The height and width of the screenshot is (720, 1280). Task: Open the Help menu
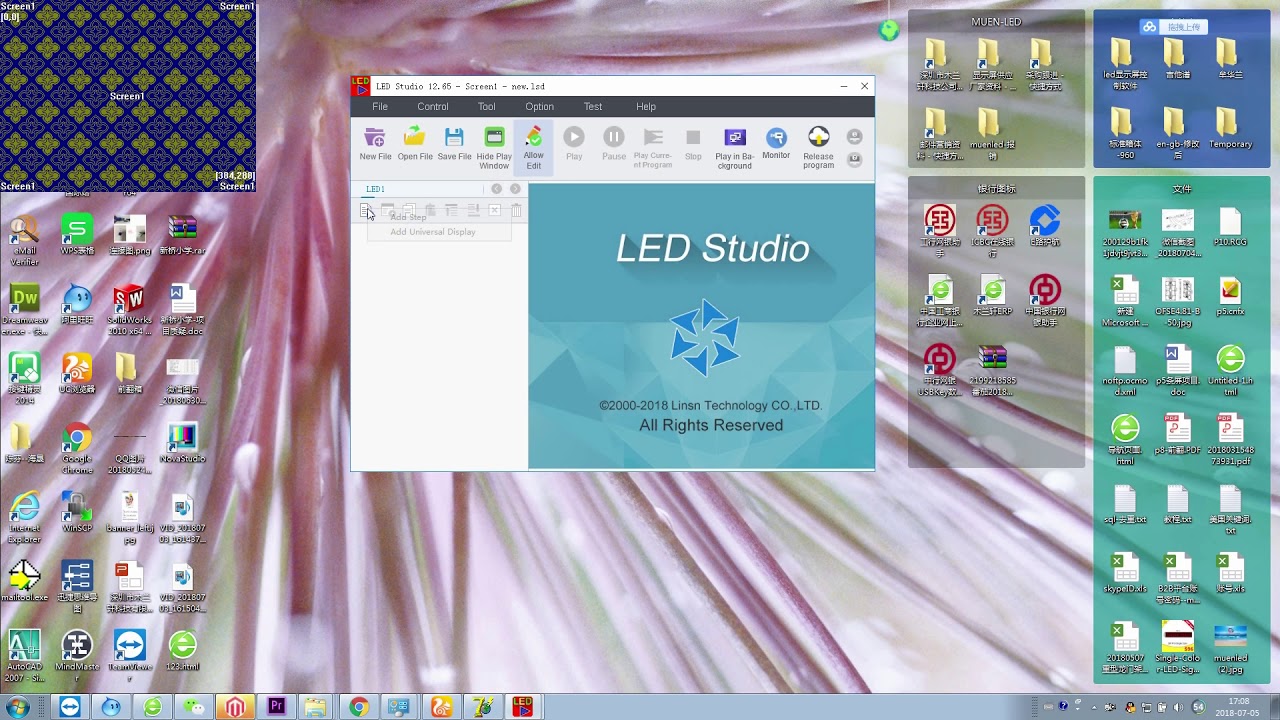[x=646, y=107]
